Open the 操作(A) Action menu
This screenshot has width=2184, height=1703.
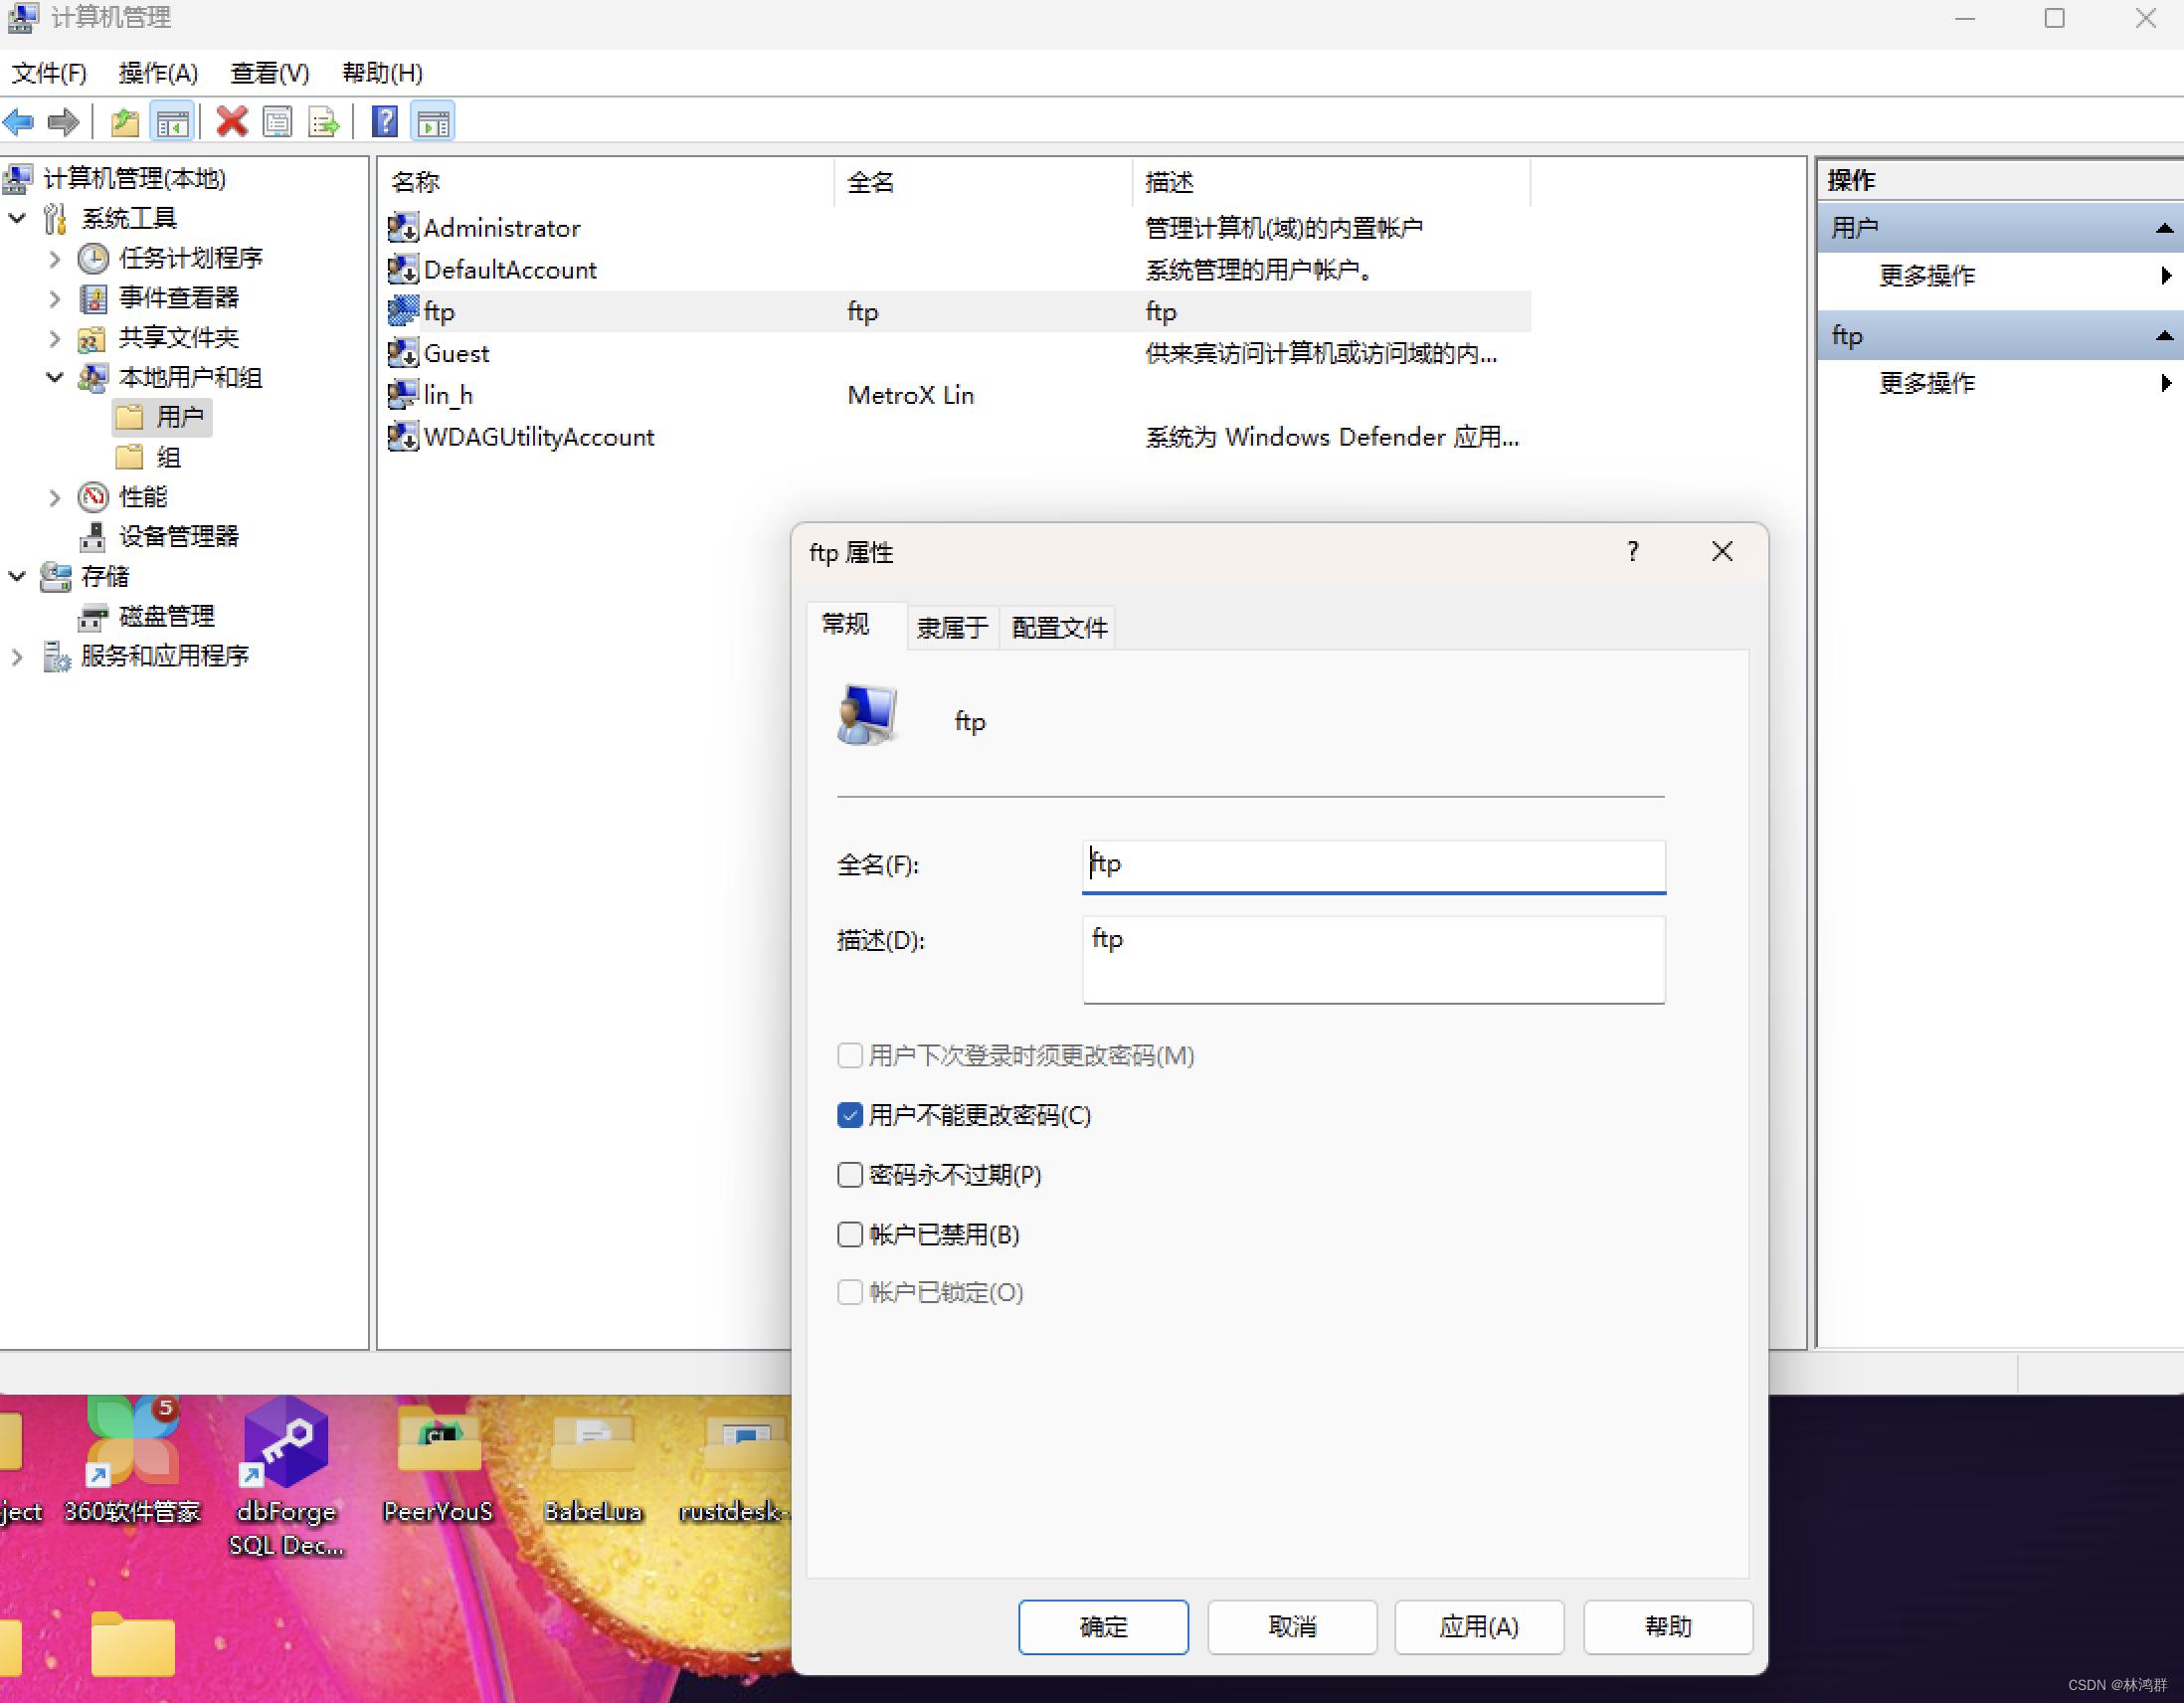[158, 73]
